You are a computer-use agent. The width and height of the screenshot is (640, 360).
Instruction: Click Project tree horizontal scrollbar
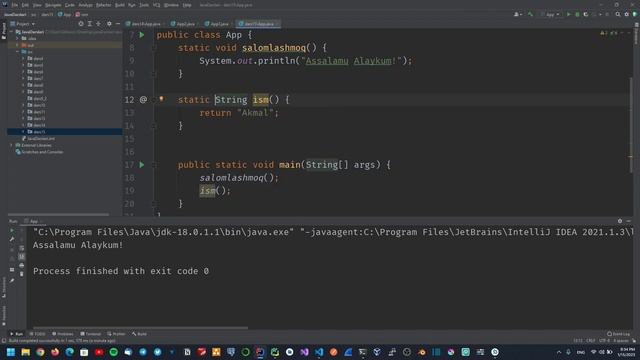[x=58, y=215]
